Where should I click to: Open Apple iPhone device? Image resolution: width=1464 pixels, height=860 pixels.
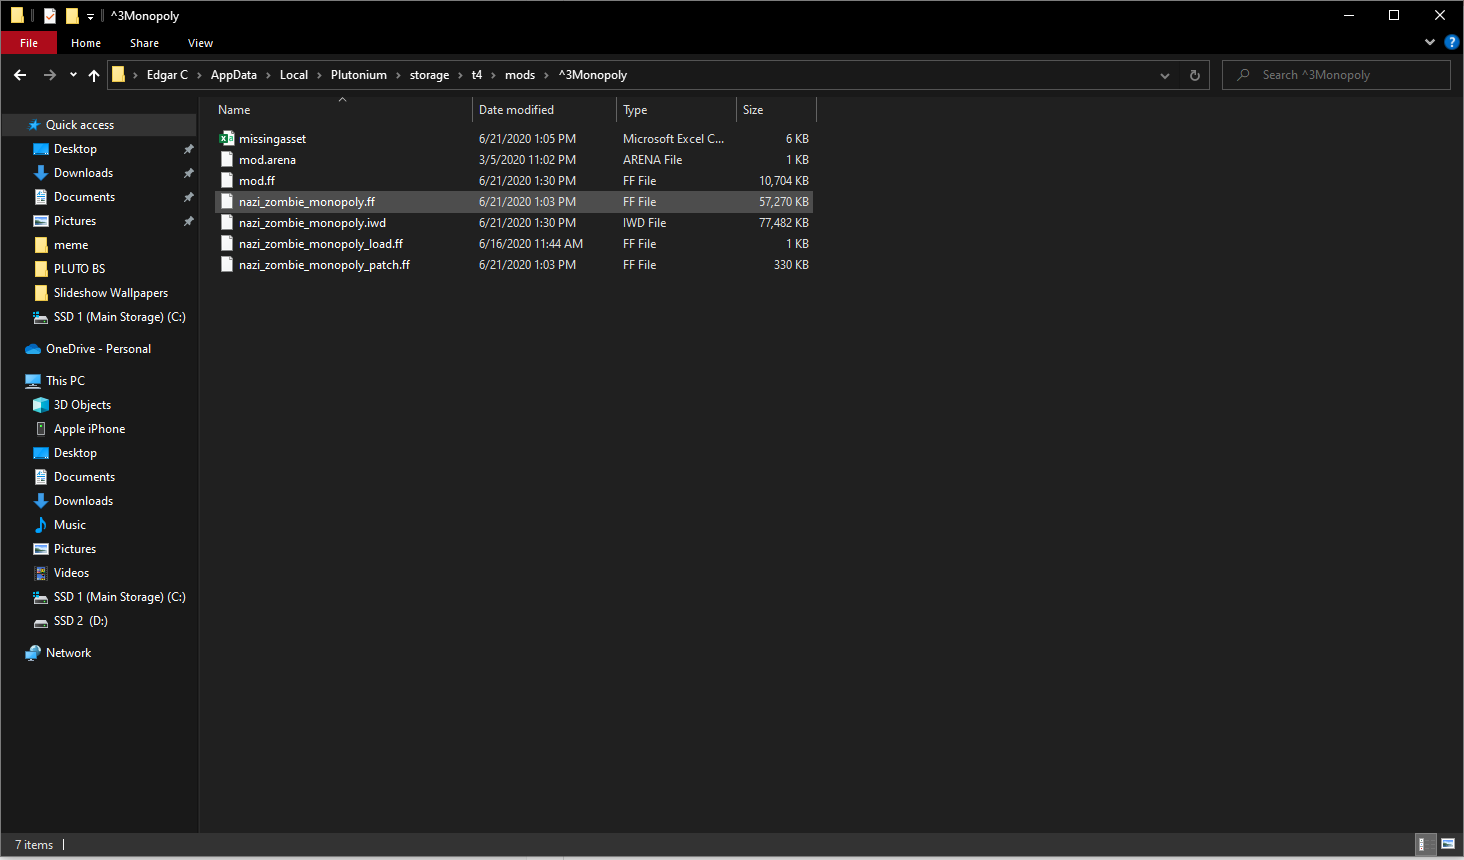coord(89,429)
